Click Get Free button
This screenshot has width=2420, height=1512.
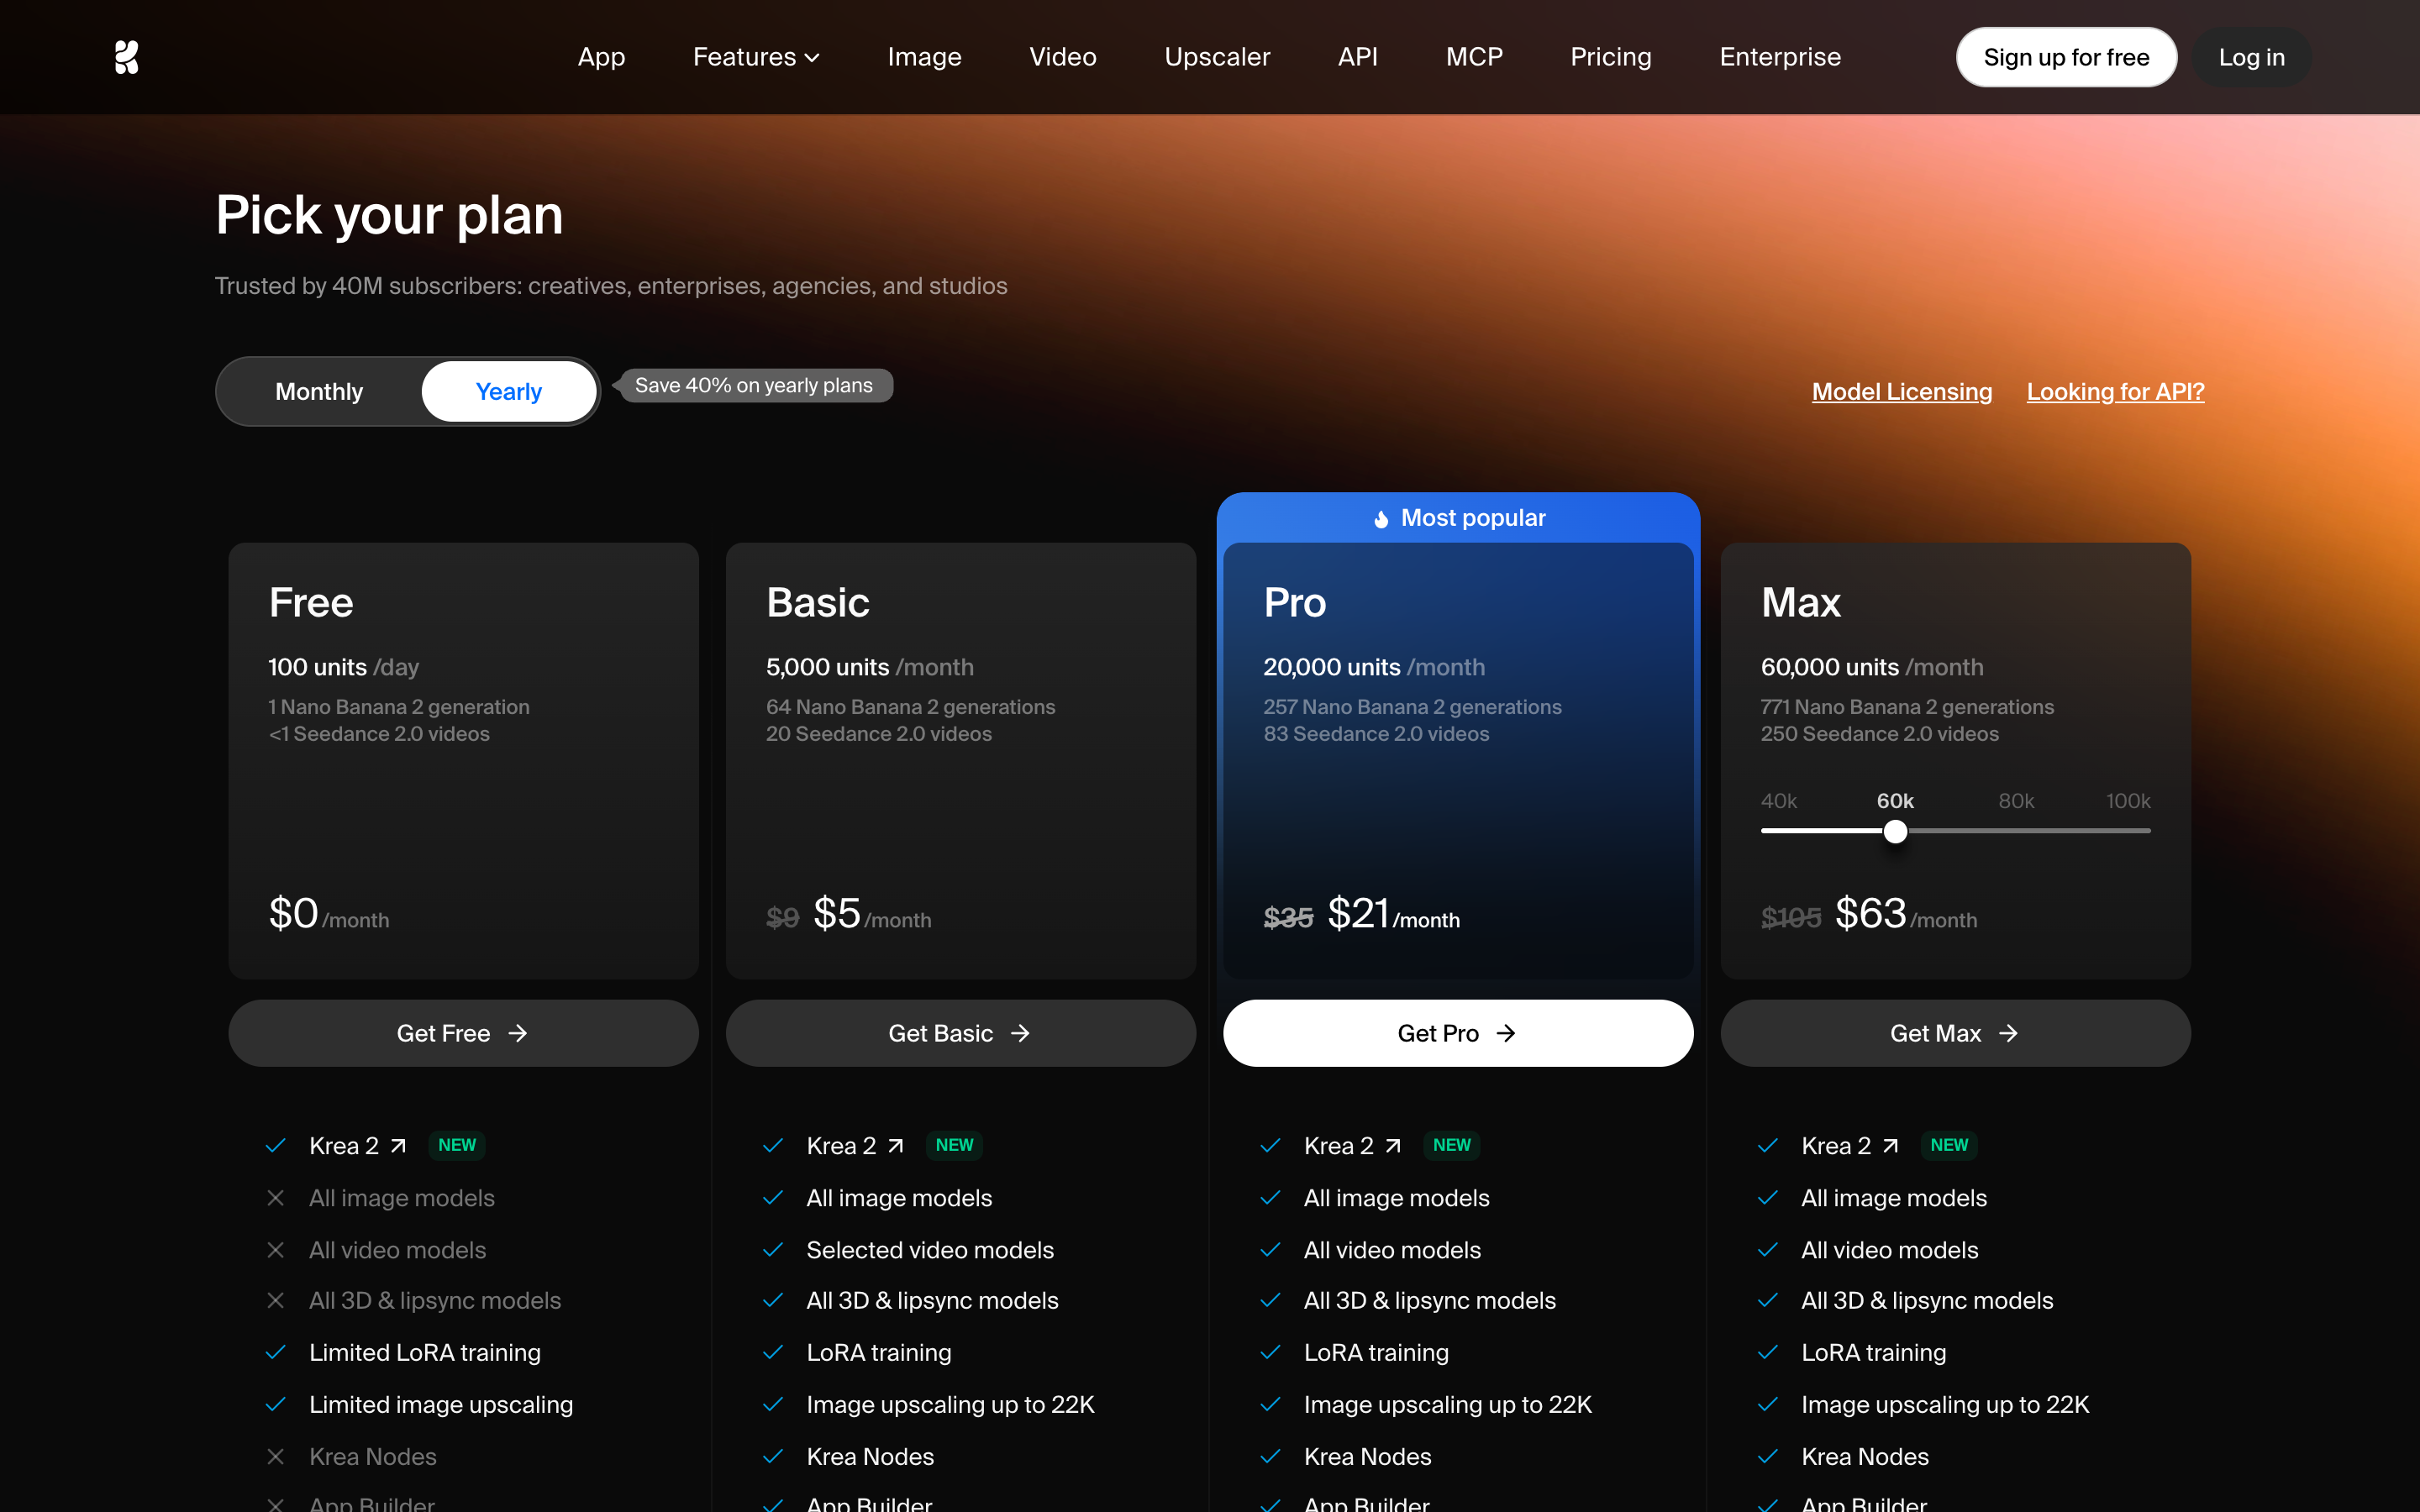coord(463,1033)
